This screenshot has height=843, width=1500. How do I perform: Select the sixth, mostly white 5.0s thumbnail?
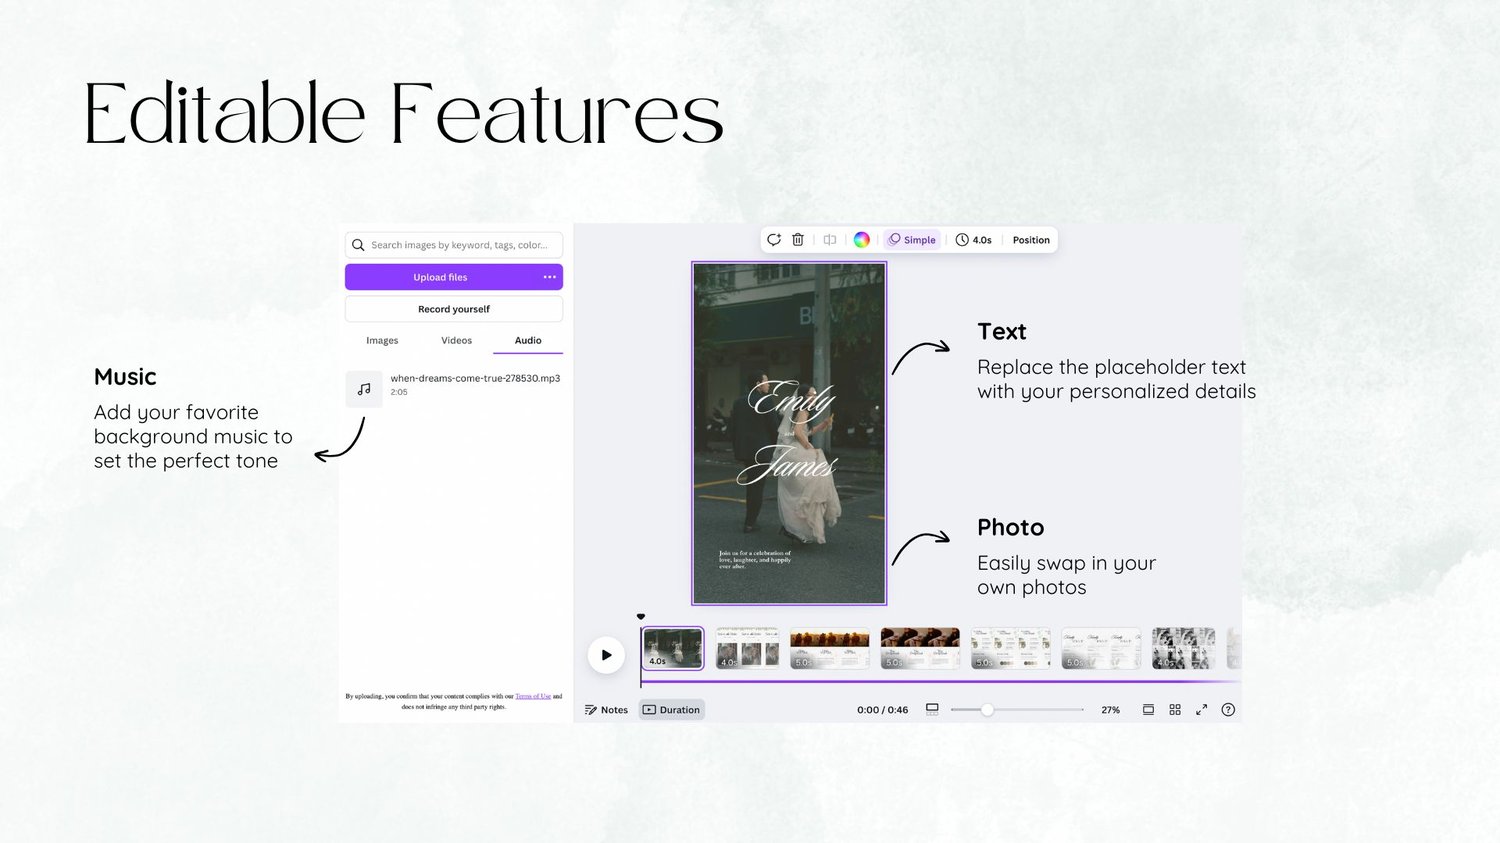pyautogui.click(x=1101, y=648)
